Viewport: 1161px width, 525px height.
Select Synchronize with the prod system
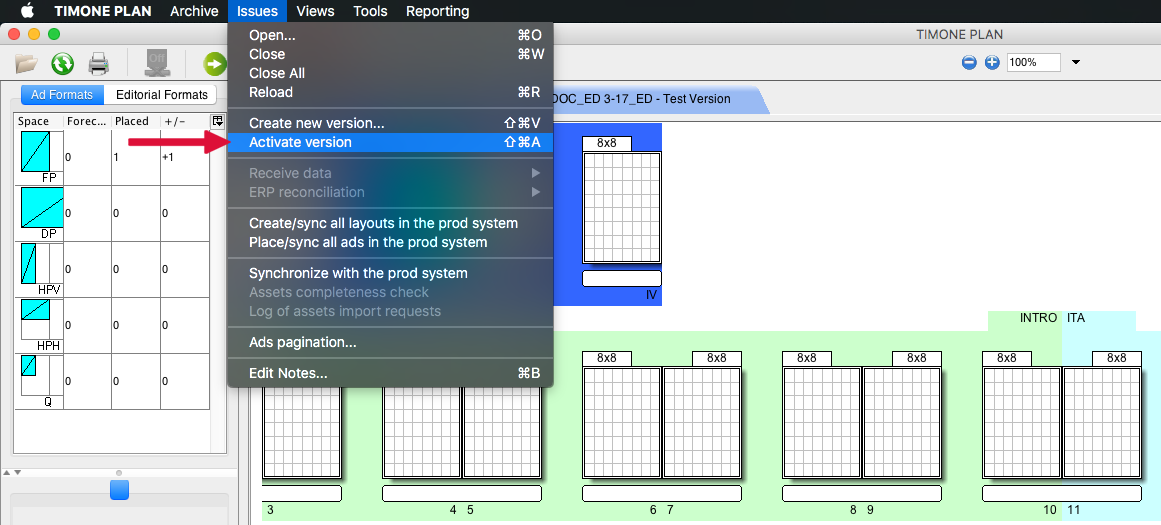click(390, 273)
